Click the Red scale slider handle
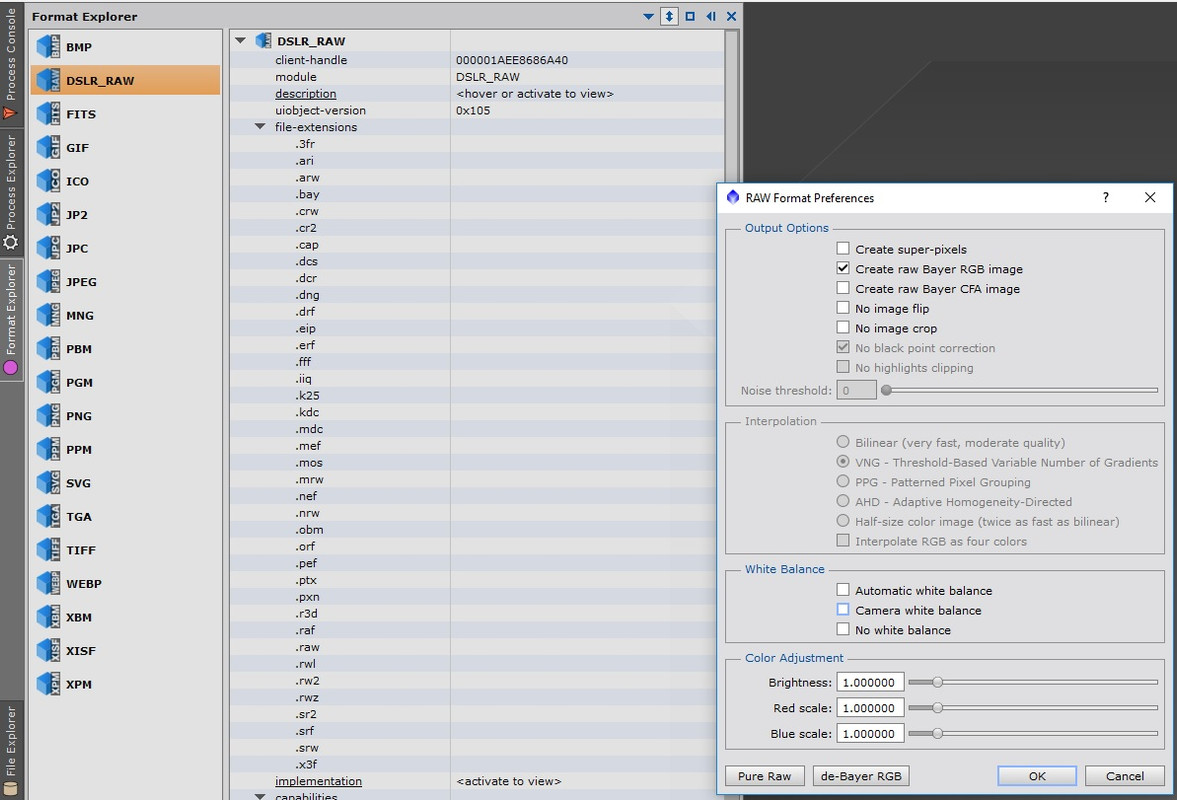 tap(937, 708)
